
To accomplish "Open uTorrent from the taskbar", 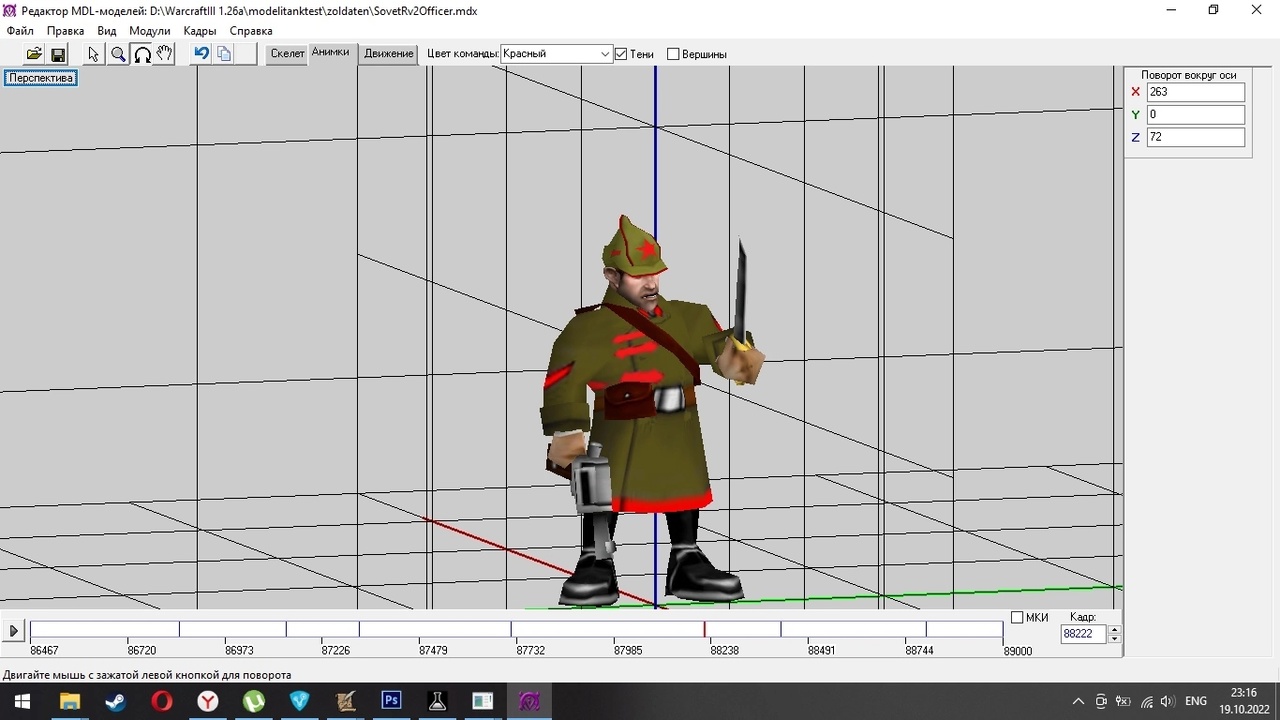I will pyautogui.click(x=254, y=701).
